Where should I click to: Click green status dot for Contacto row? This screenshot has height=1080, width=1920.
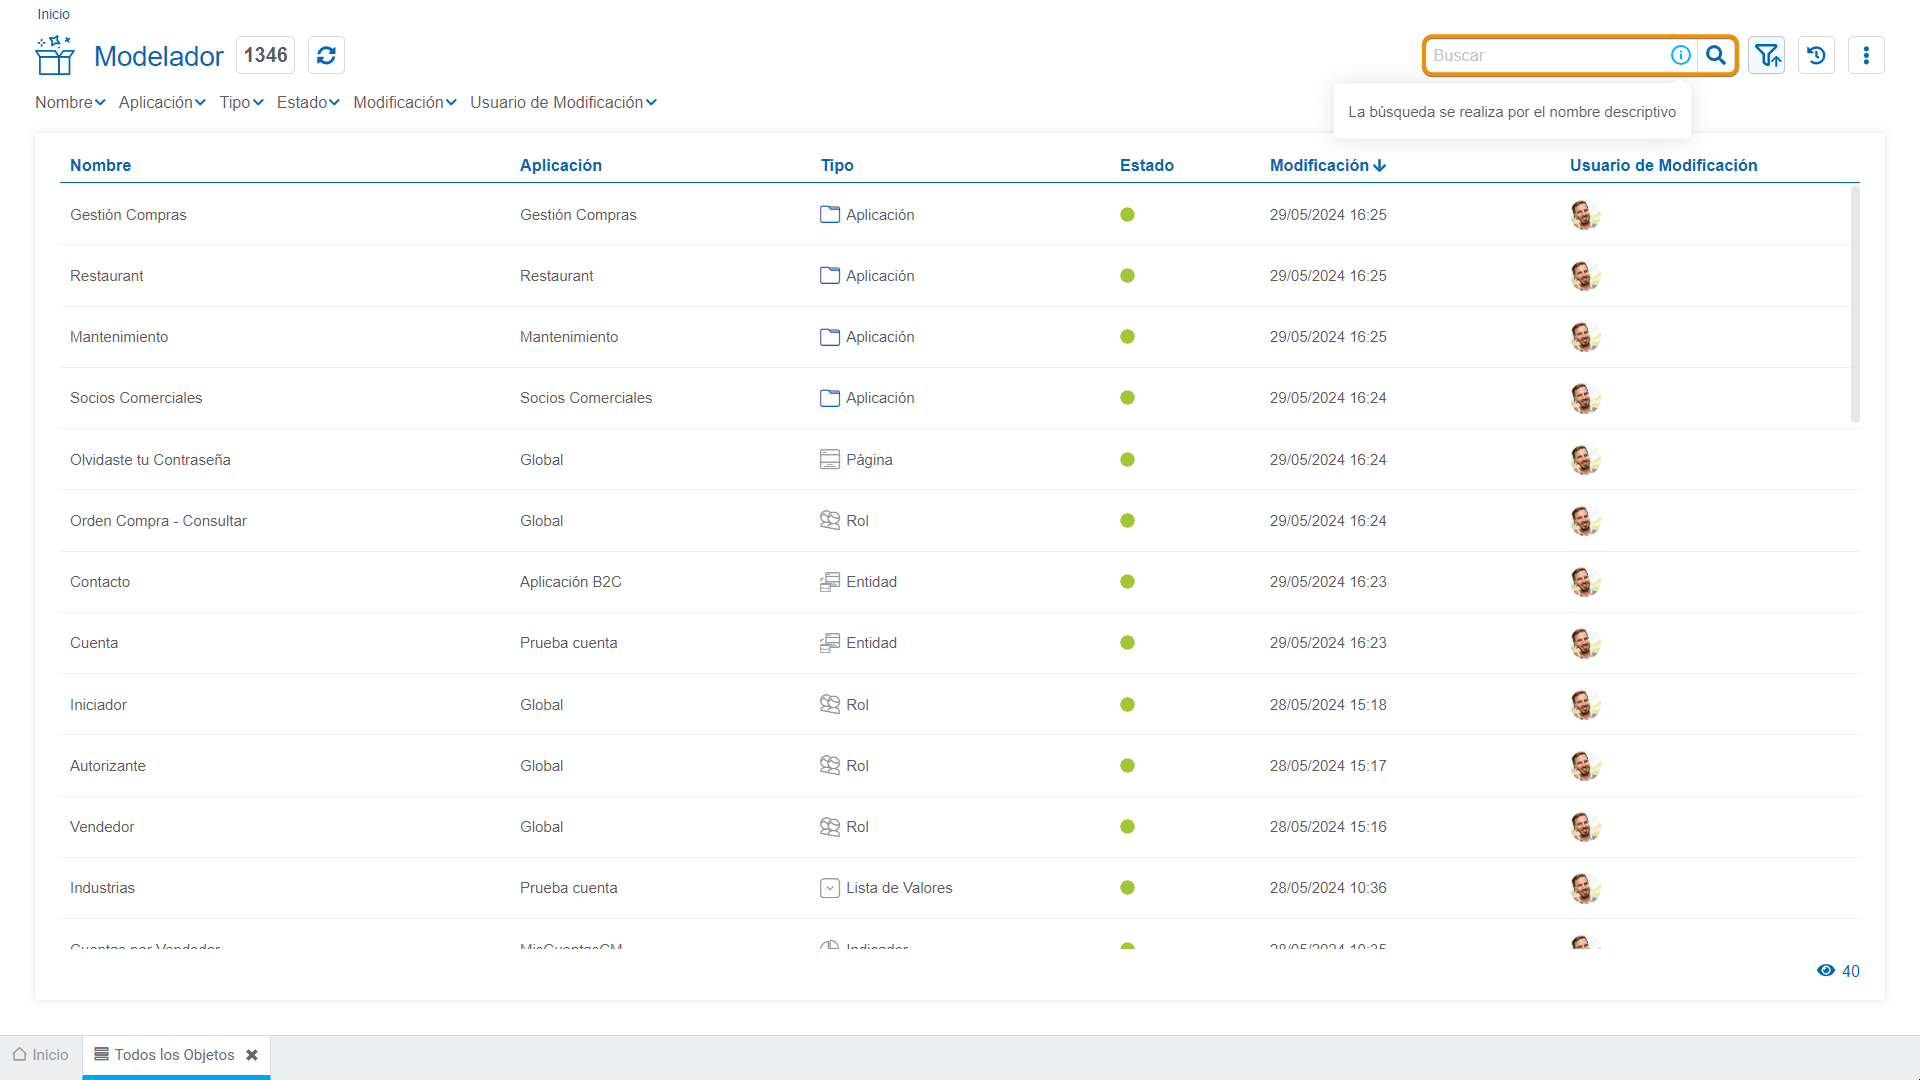pyautogui.click(x=1127, y=582)
